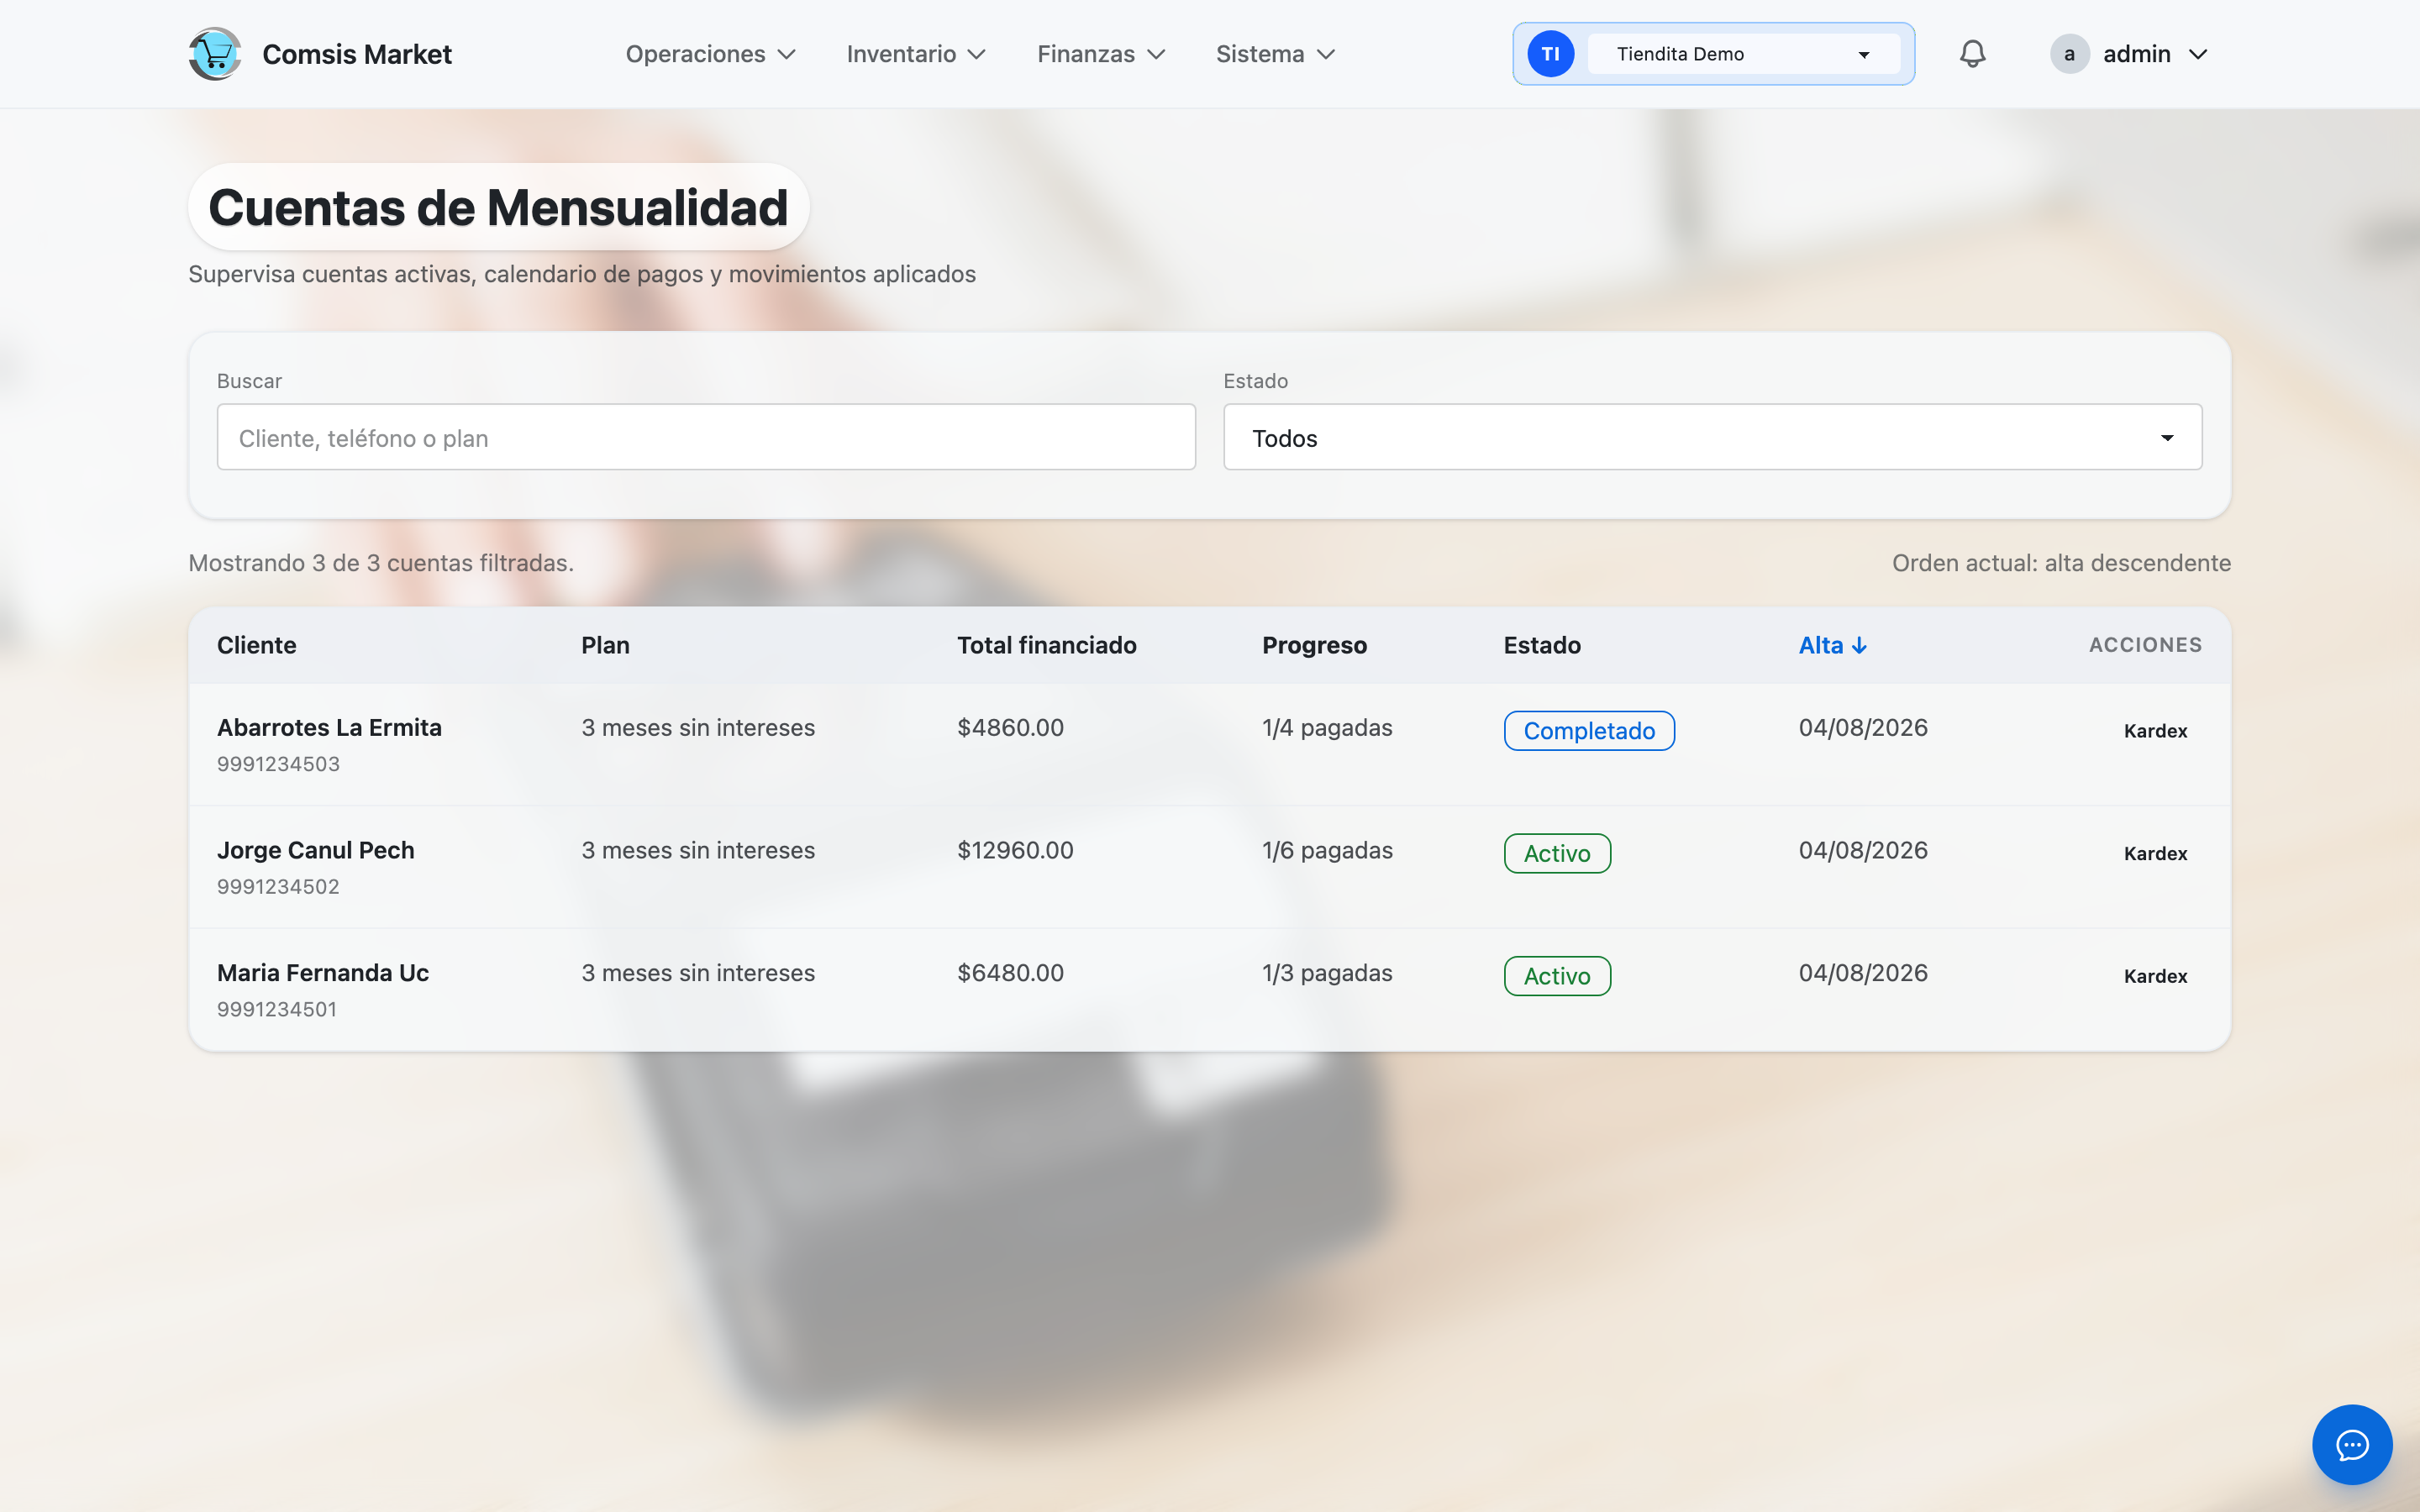Click the Completado status badge
The width and height of the screenshot is (2420, 1512).
(1589, 731)
